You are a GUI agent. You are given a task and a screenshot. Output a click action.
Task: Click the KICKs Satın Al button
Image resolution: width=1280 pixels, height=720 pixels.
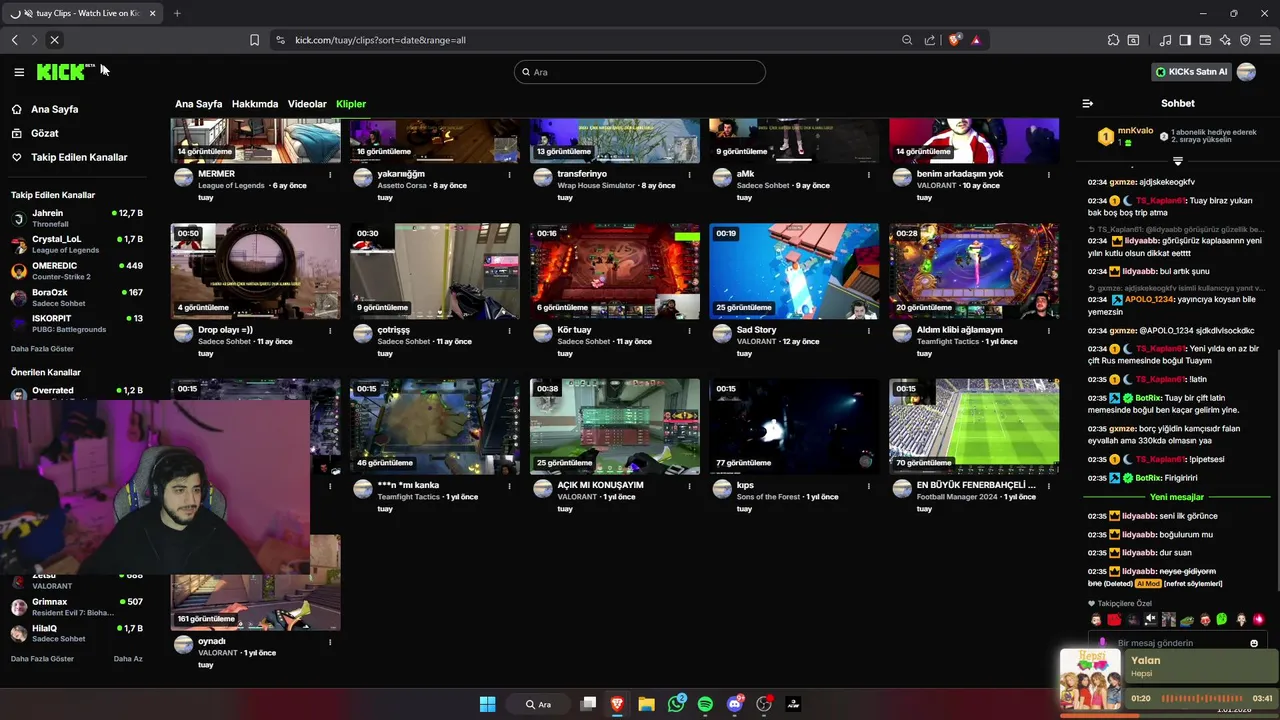coord(1191,72)
